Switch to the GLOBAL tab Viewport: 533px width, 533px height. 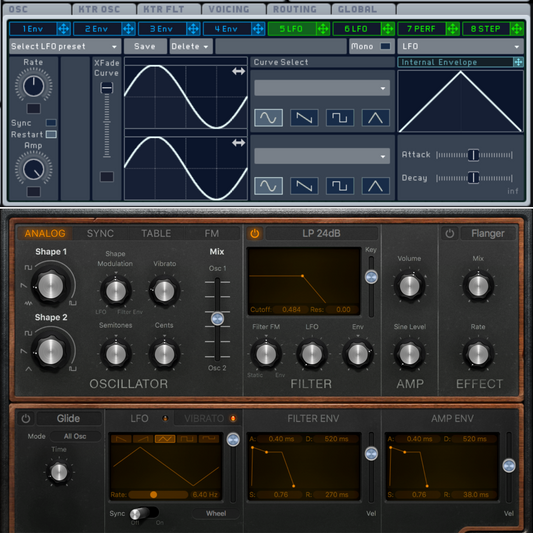pyautogui.click(x=363, y=9)
